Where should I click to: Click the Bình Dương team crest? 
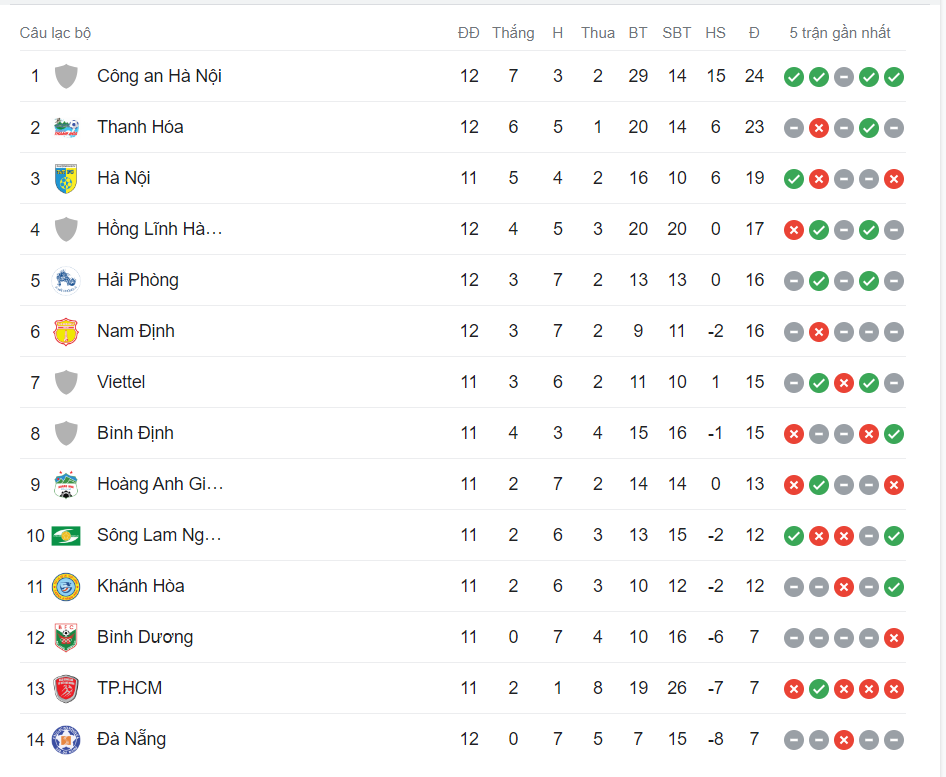tap(66, 637)
